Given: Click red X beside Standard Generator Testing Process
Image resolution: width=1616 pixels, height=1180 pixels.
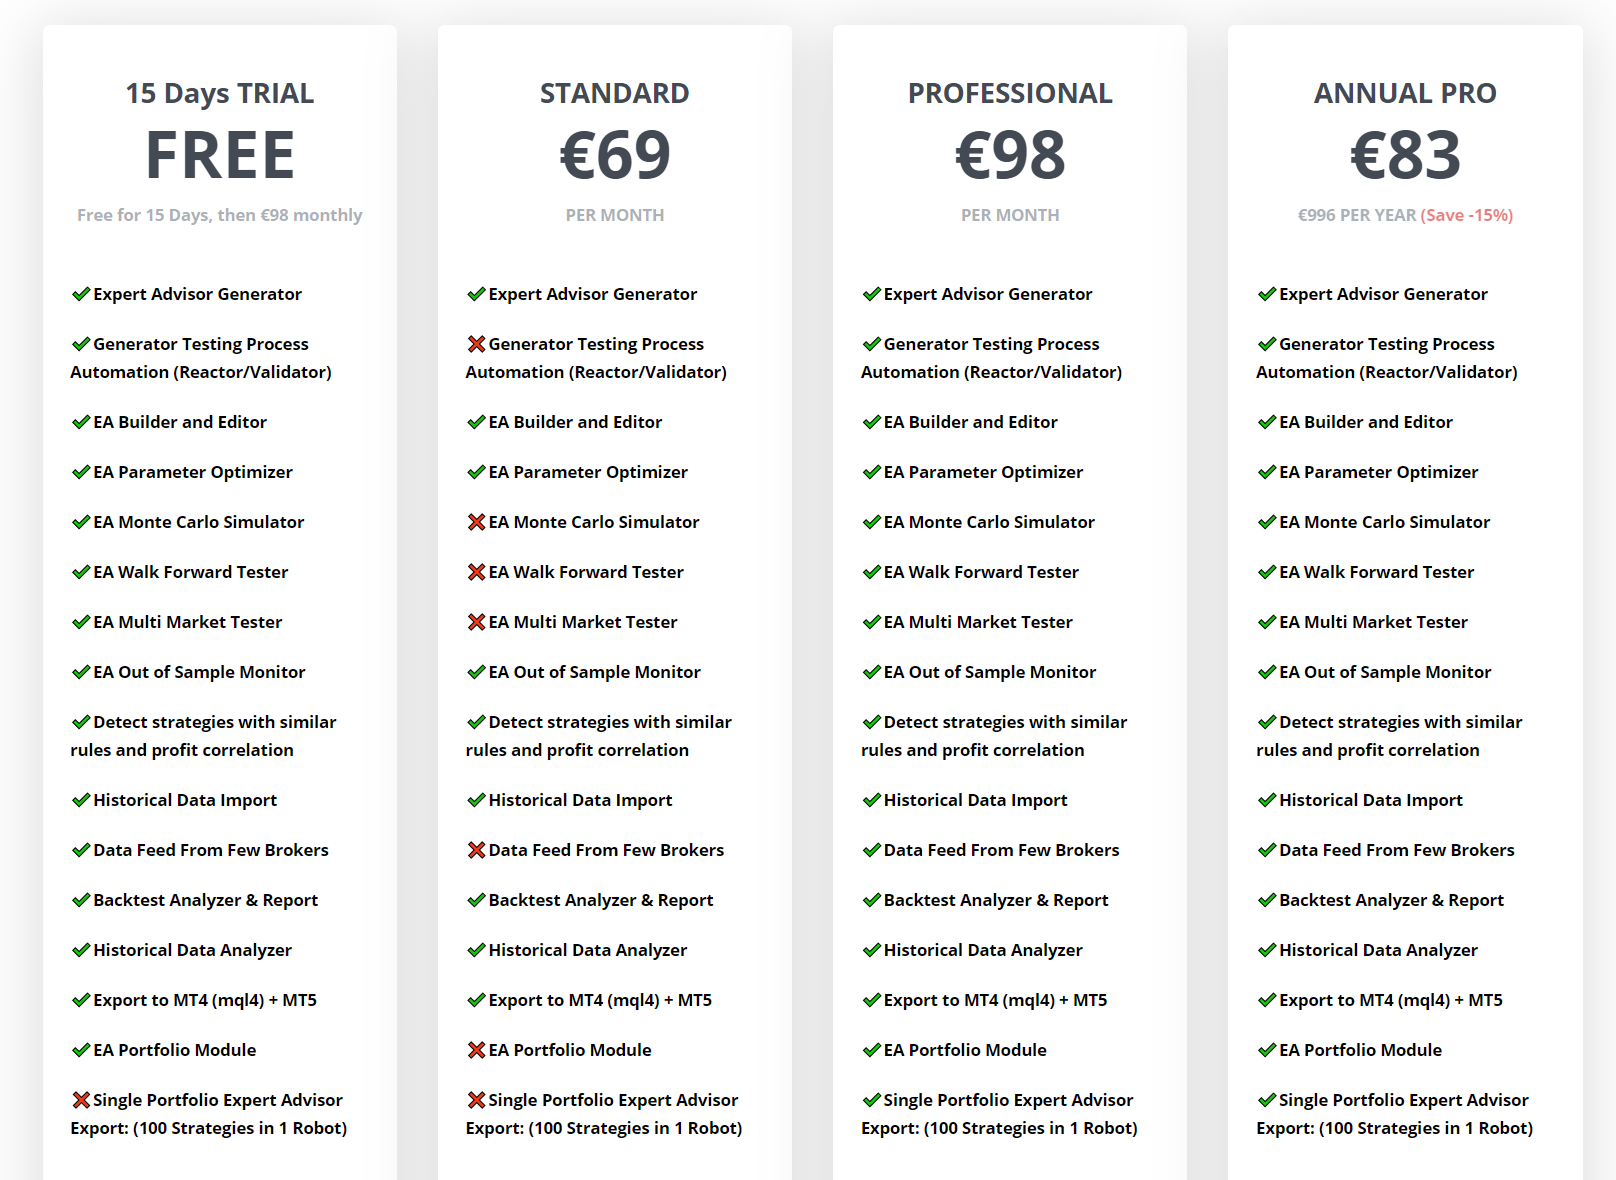Looking at the screenshot, I should click(476, 344).
